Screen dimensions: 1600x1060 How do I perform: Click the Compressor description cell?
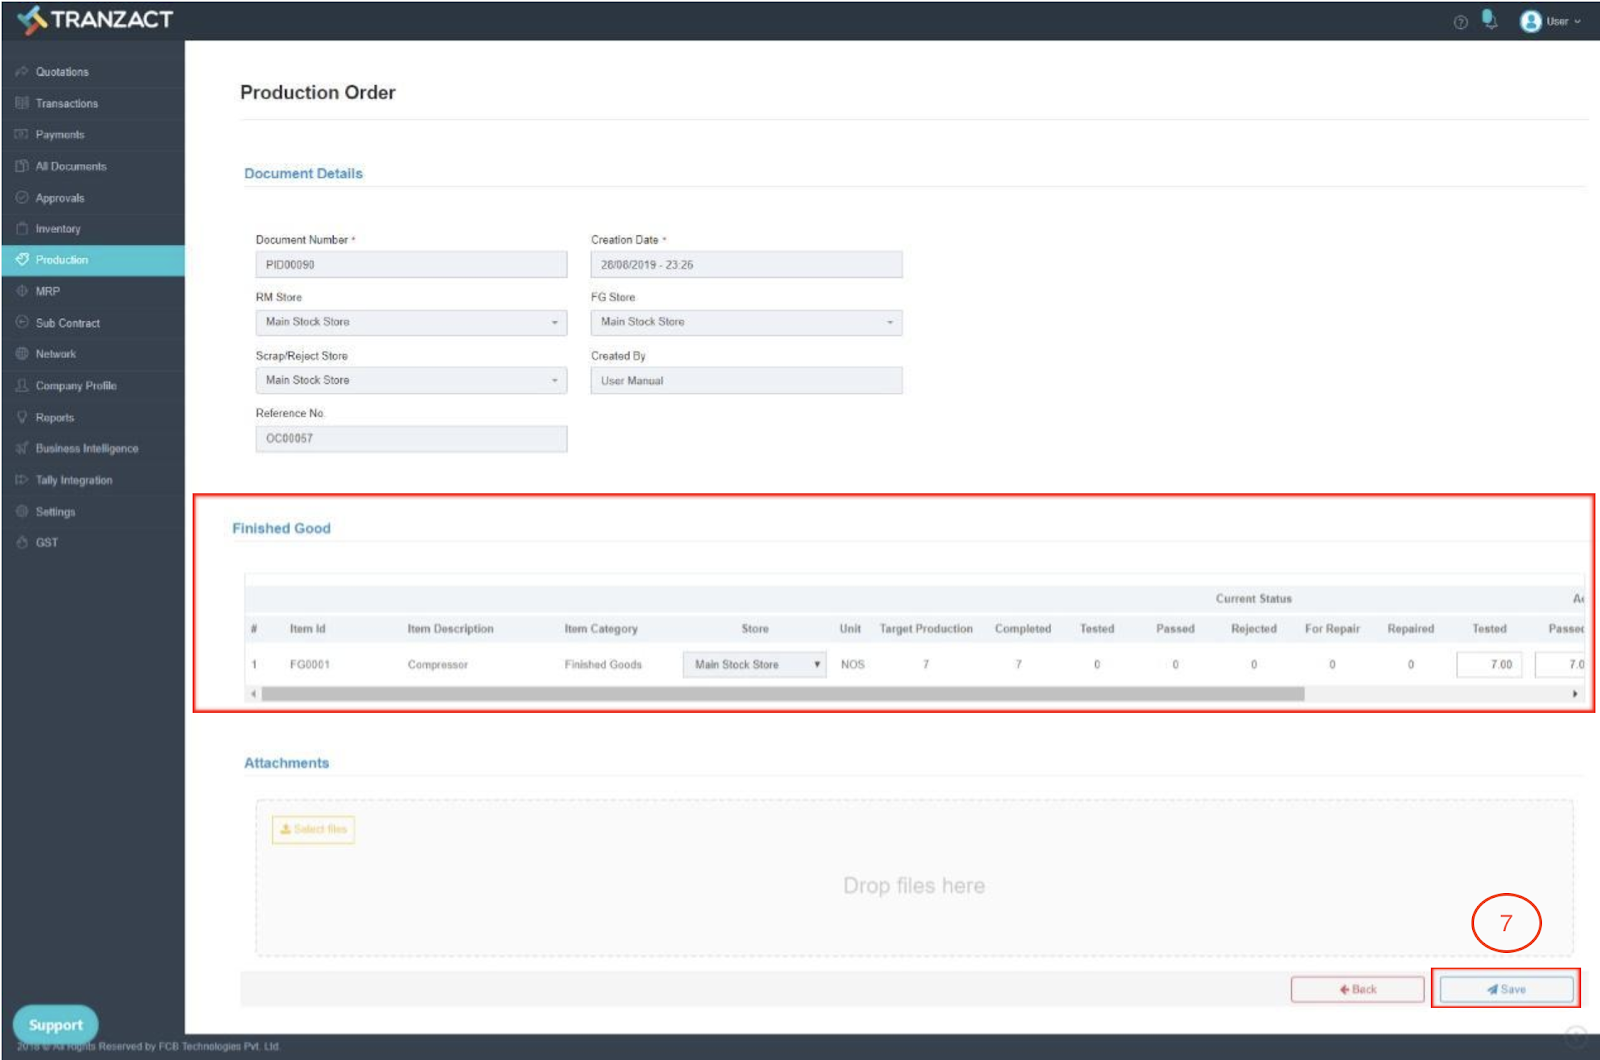tap(437, 664)
